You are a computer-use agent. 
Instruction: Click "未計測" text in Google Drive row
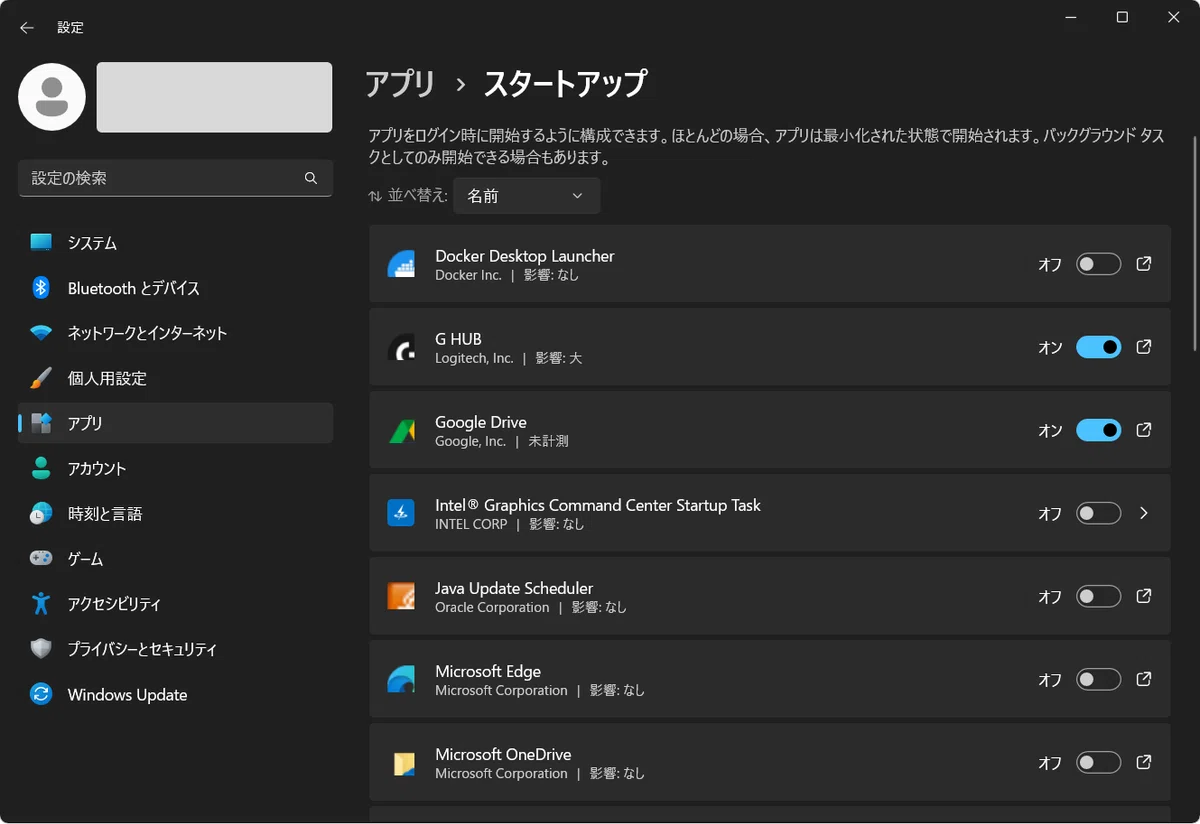click(548, 441)
